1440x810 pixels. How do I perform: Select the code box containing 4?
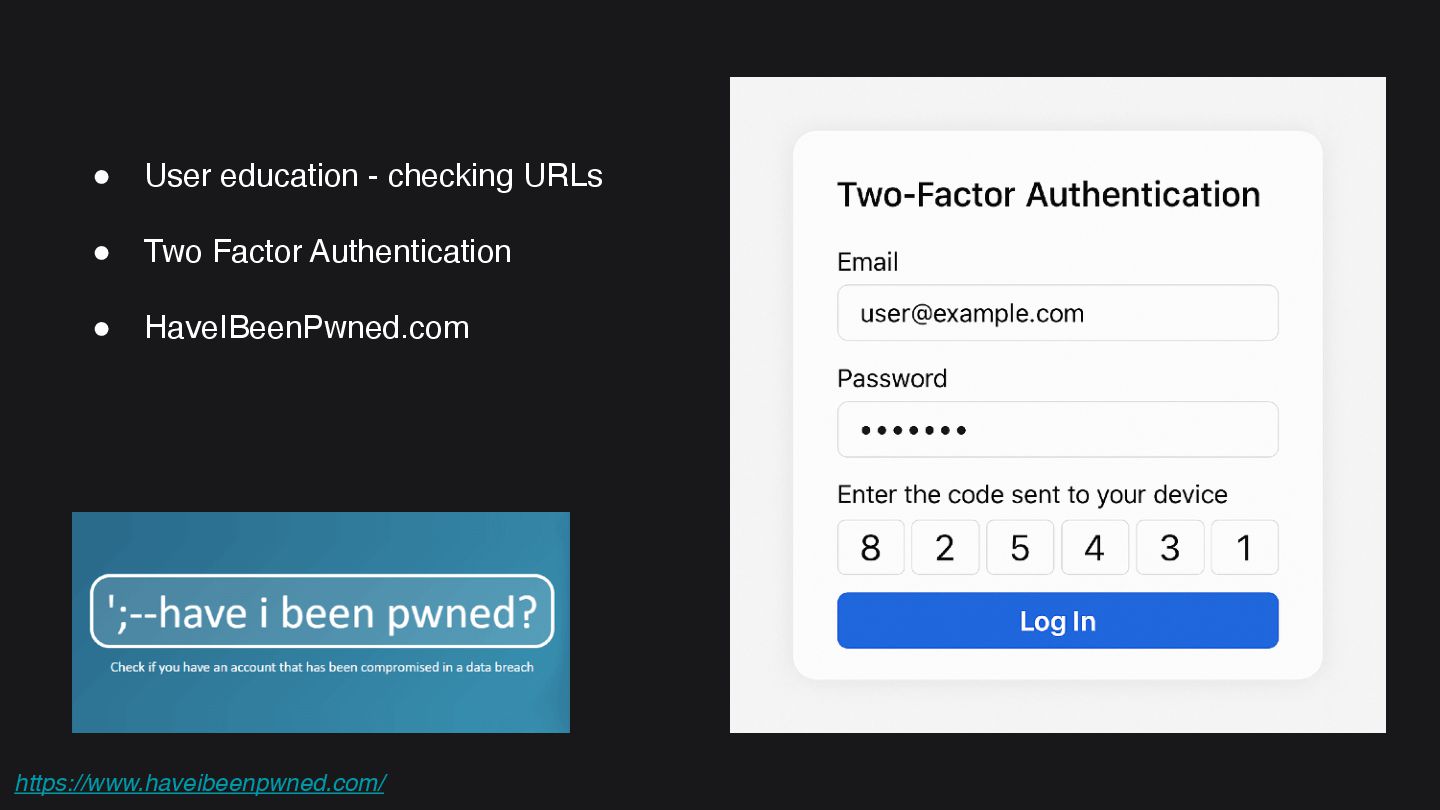(1095, 548)
